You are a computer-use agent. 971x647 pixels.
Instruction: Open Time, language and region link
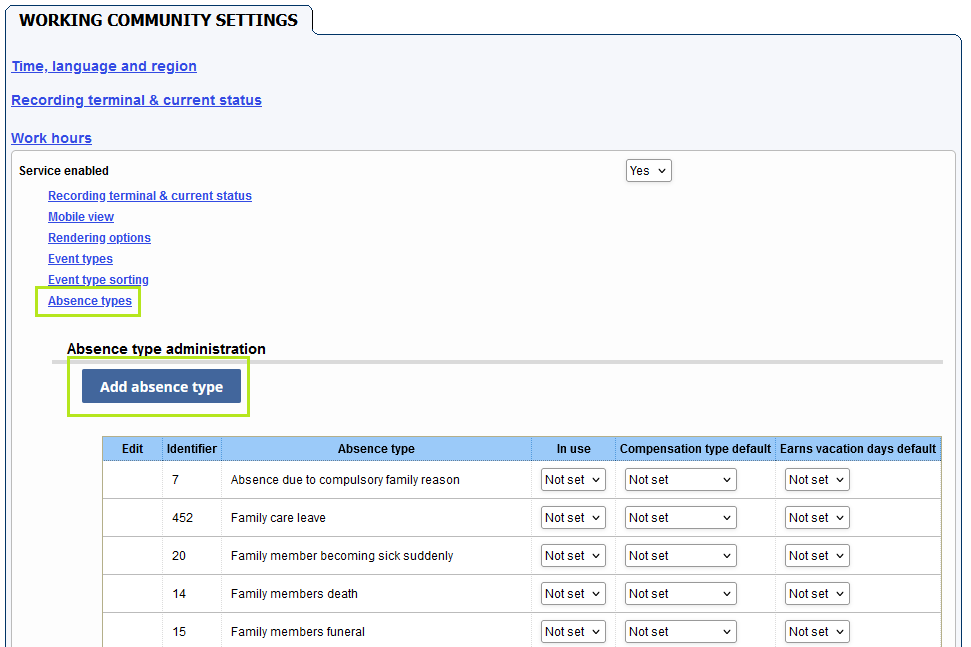pyautogui.click(x=104, y=66)
